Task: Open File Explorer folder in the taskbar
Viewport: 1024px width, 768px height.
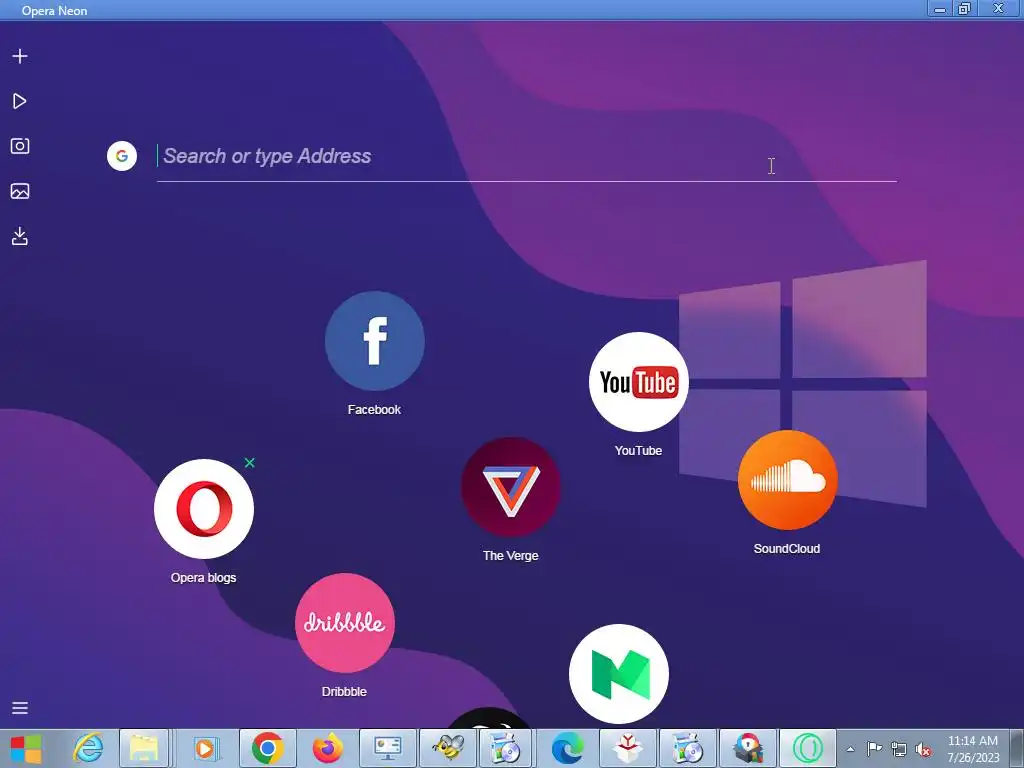Action: tap(144, 748)
